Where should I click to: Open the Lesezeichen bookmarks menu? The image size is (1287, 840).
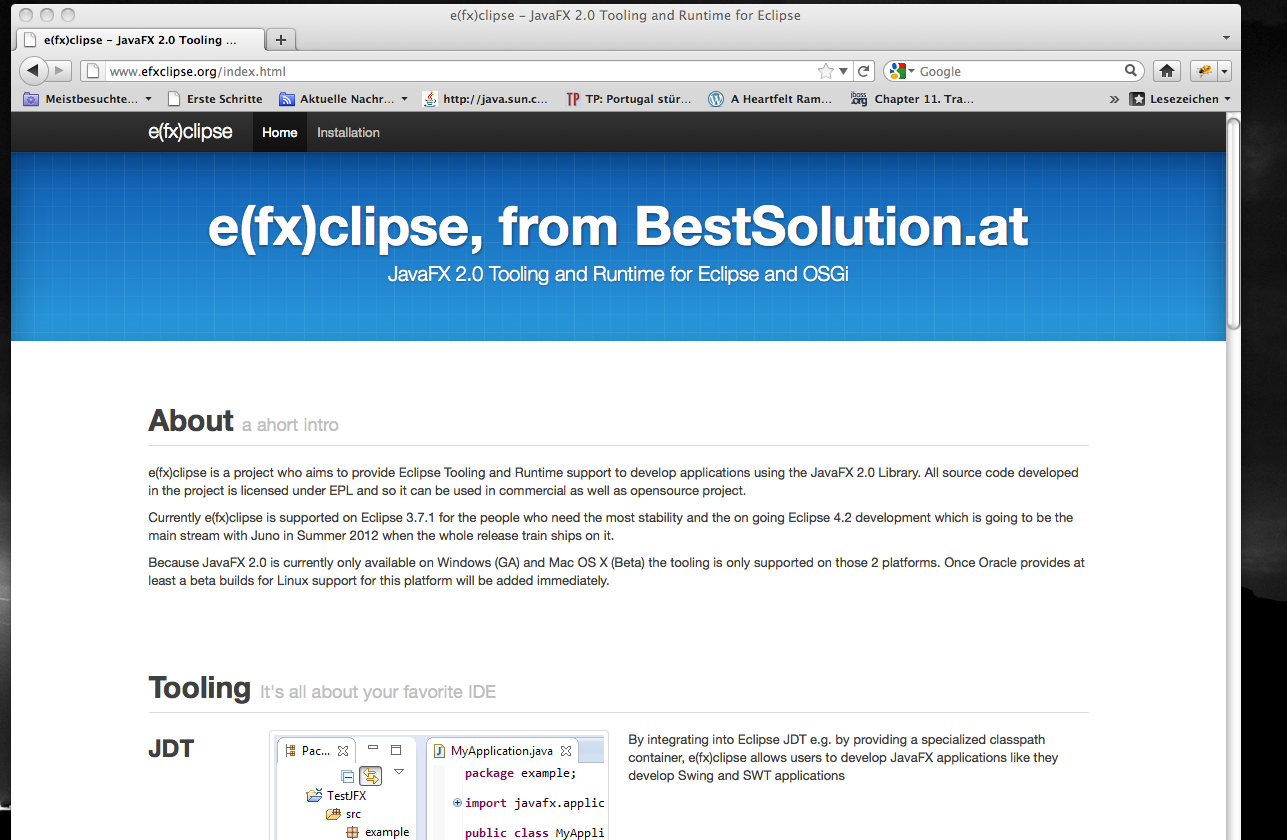click(1179, 99)
